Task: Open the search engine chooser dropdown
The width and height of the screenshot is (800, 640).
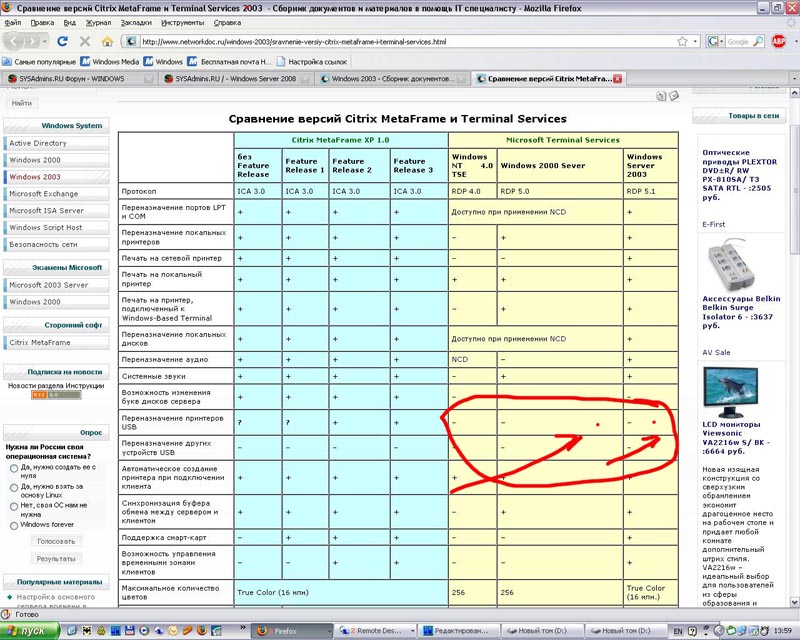Action: coord(715,41)
